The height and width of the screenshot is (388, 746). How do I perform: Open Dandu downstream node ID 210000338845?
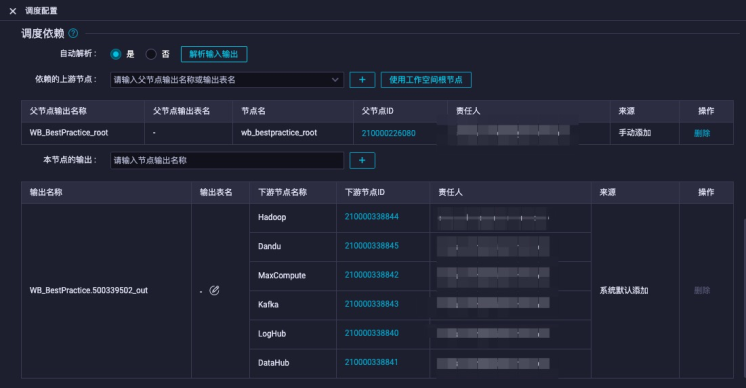pyautogui.click(x=372, y=246)
